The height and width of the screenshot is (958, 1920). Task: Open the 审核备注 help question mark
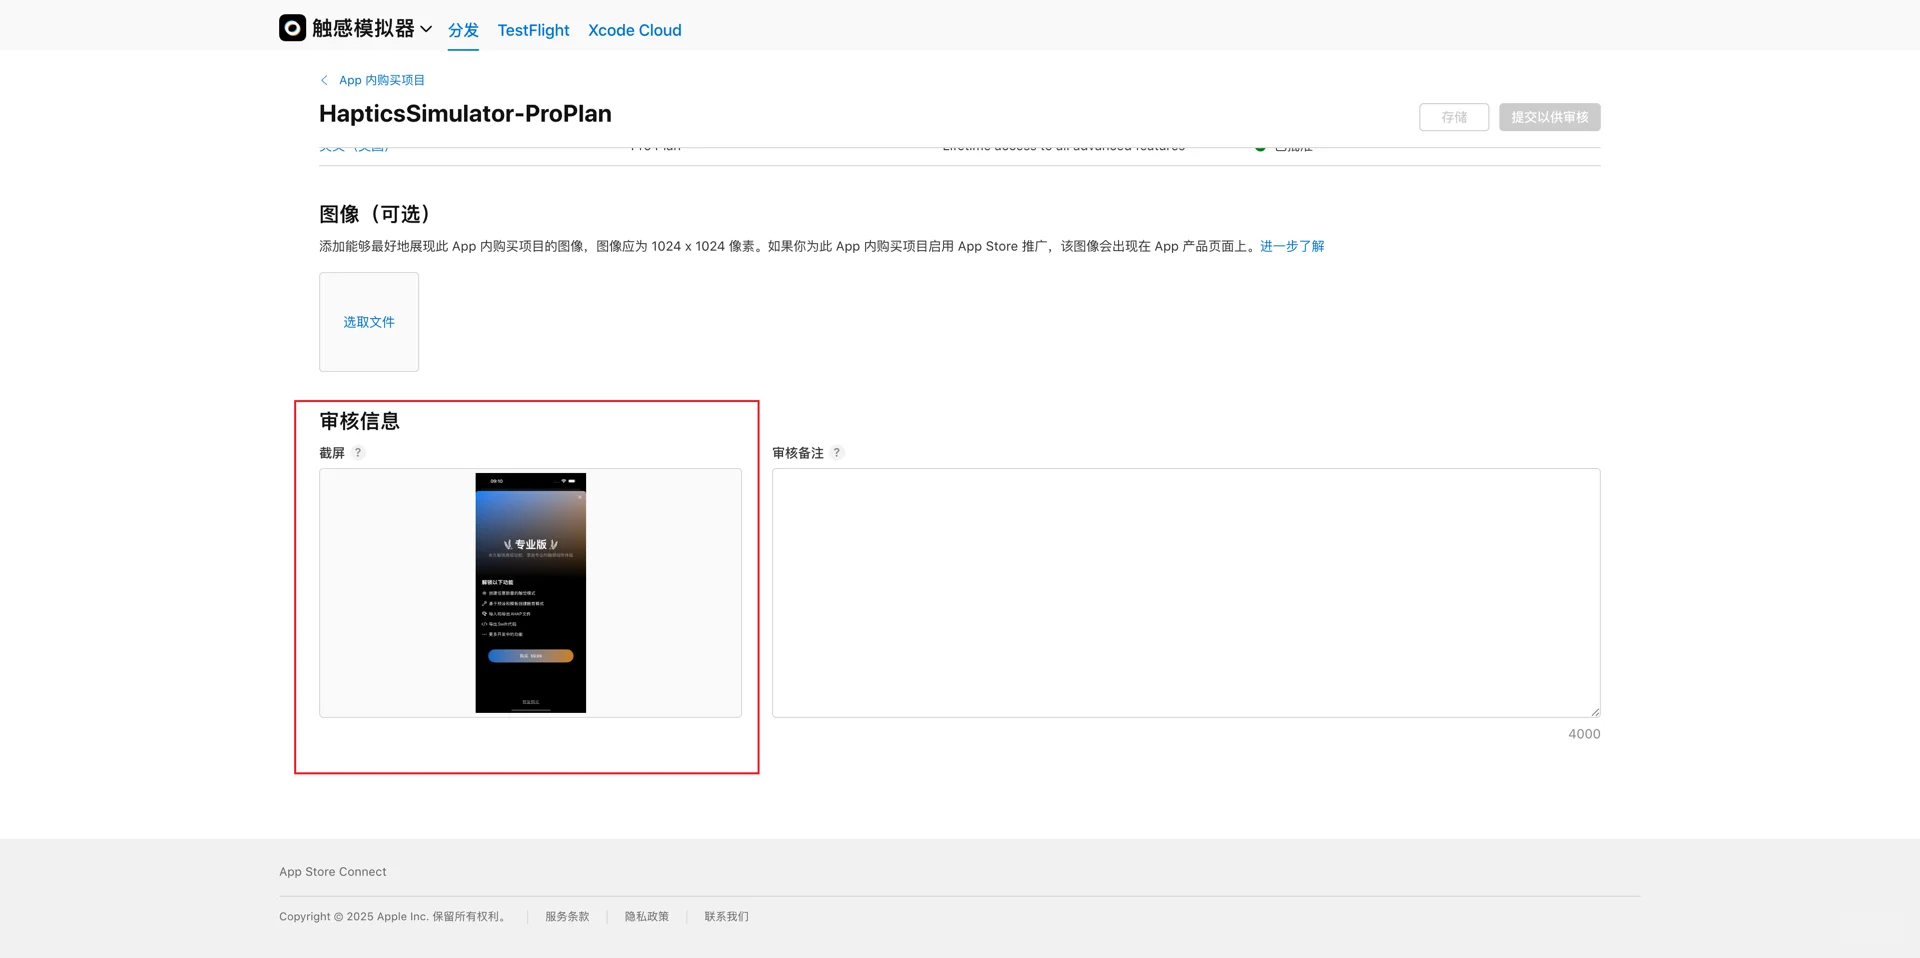[x=837, y=452]
